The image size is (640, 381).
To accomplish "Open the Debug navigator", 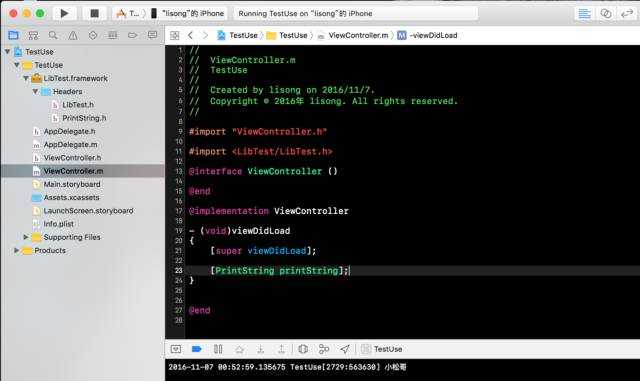I will (x=113, y=35).
